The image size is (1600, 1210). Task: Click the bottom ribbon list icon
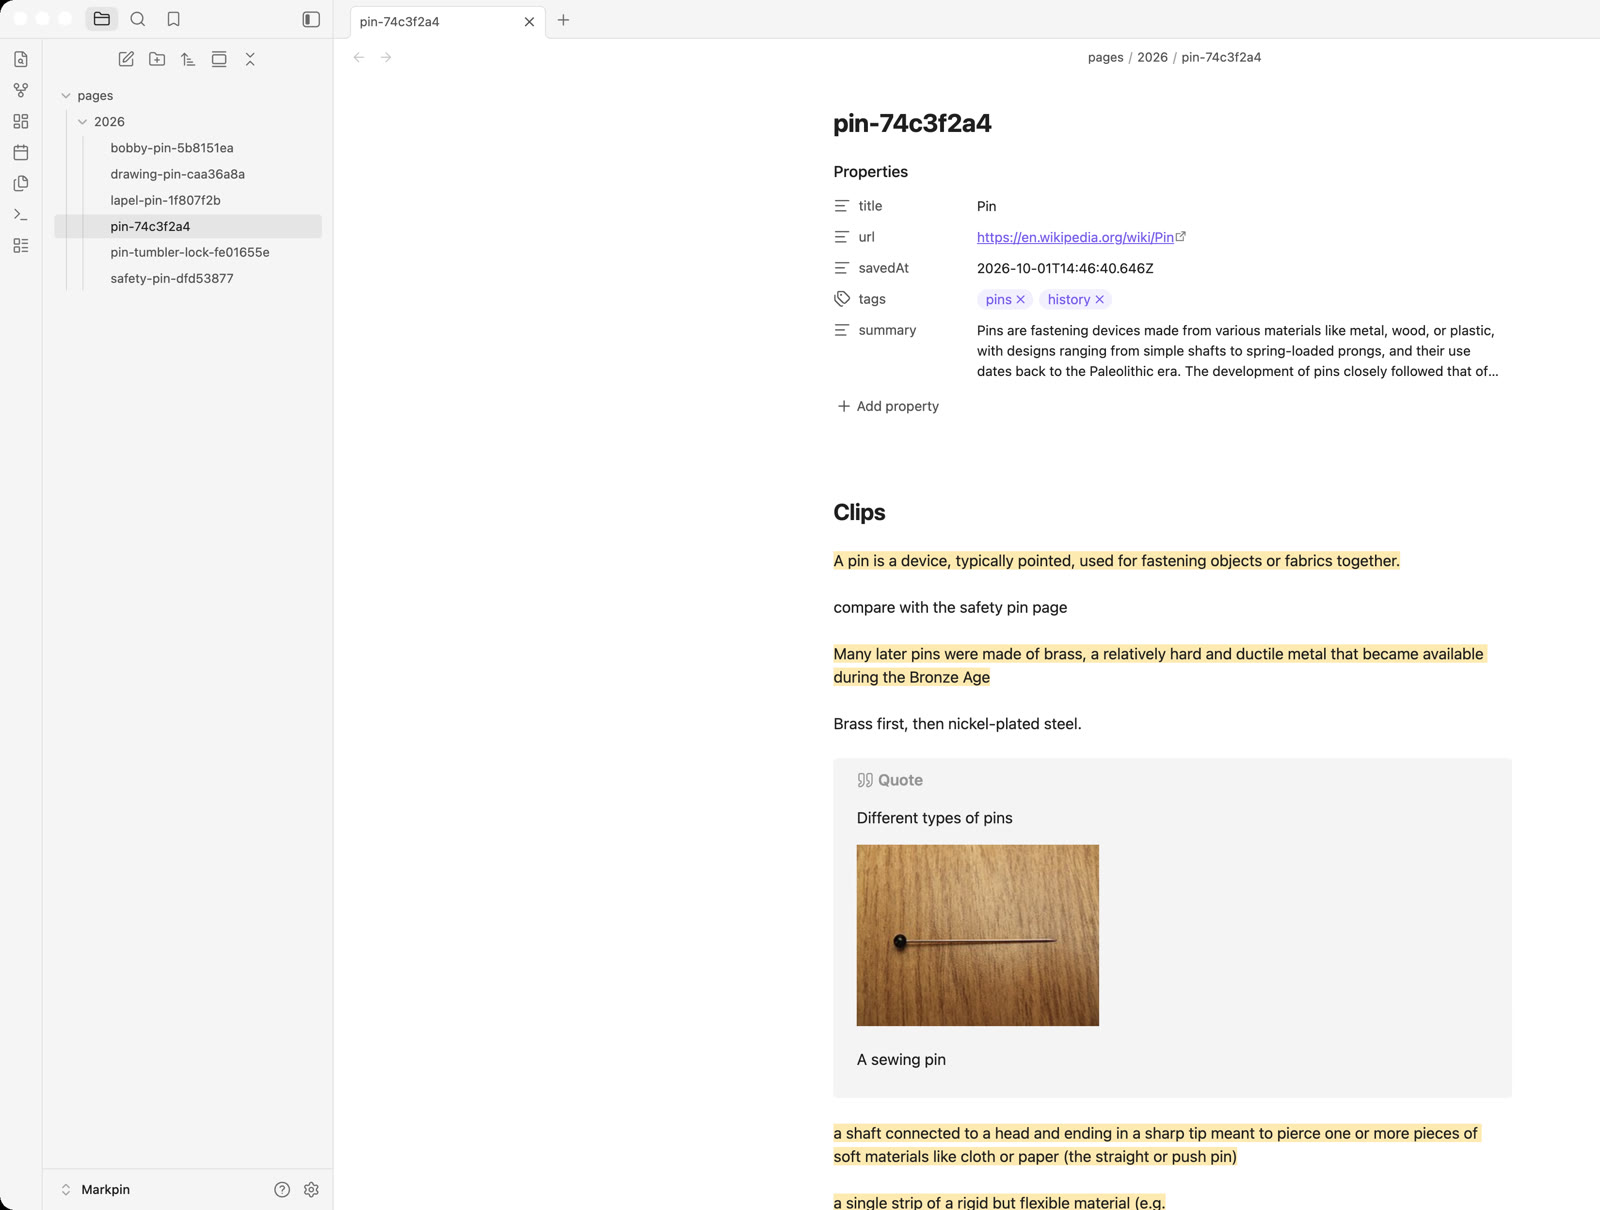pos(21,245)
